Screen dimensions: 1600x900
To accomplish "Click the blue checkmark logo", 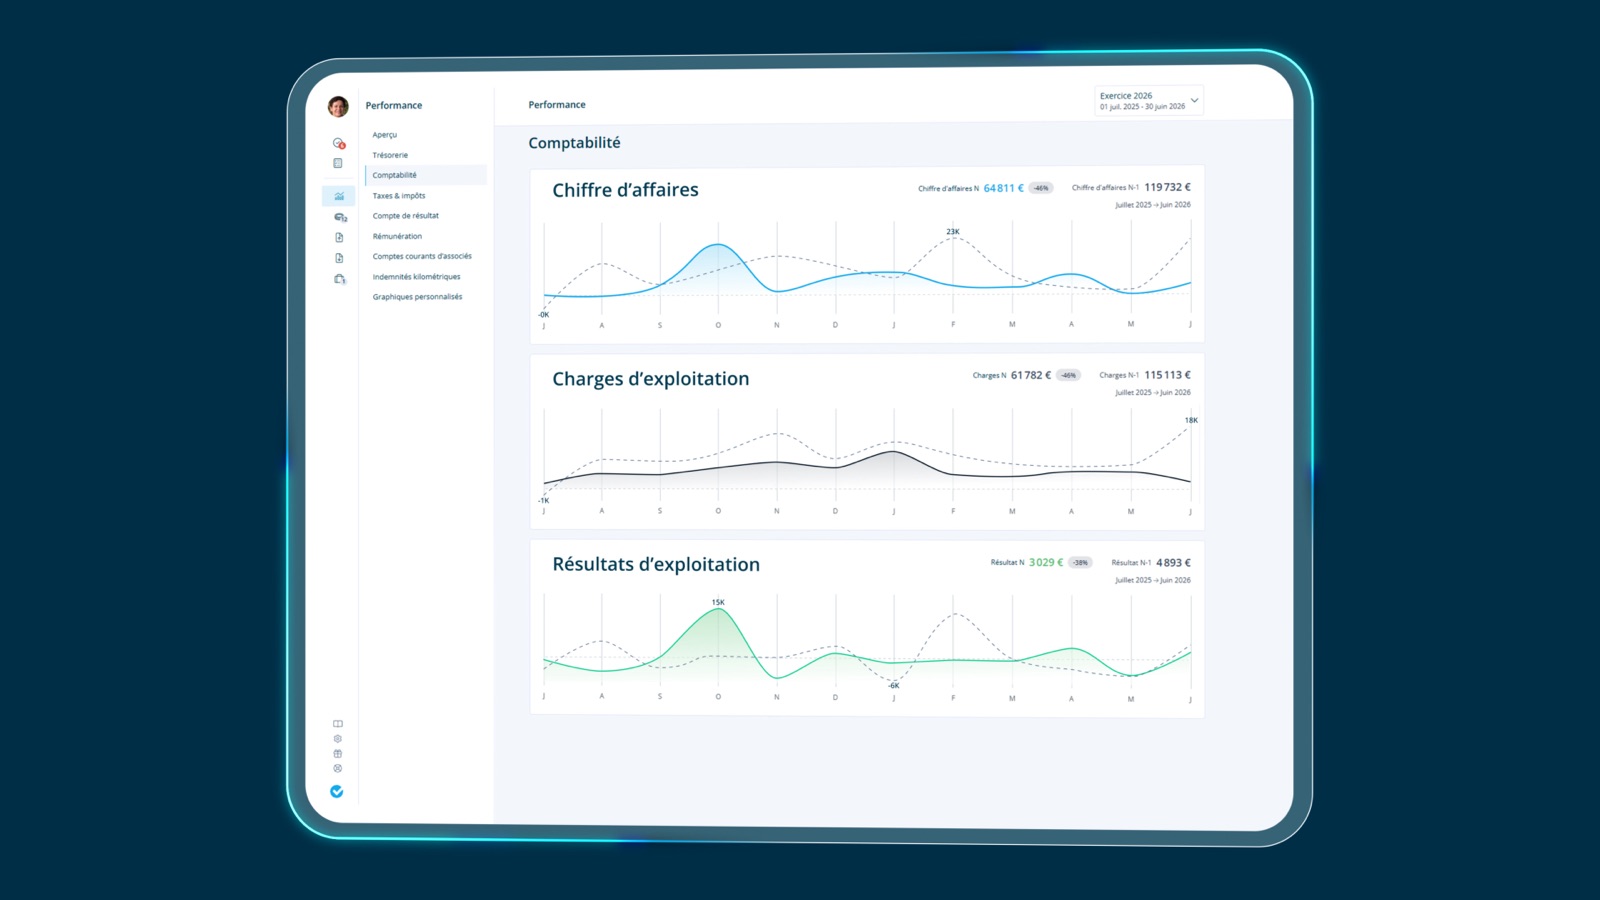I will point(337,791).
